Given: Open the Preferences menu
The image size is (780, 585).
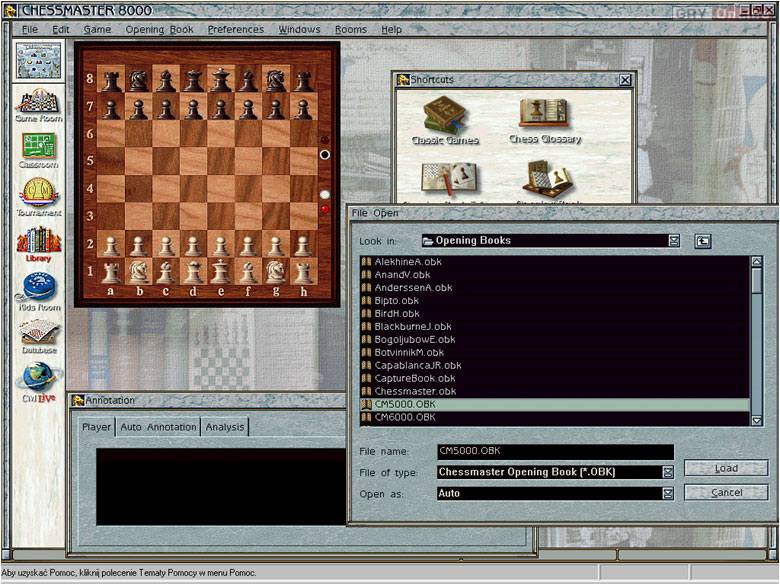Looking at the screenshot, I should (236, 29).
